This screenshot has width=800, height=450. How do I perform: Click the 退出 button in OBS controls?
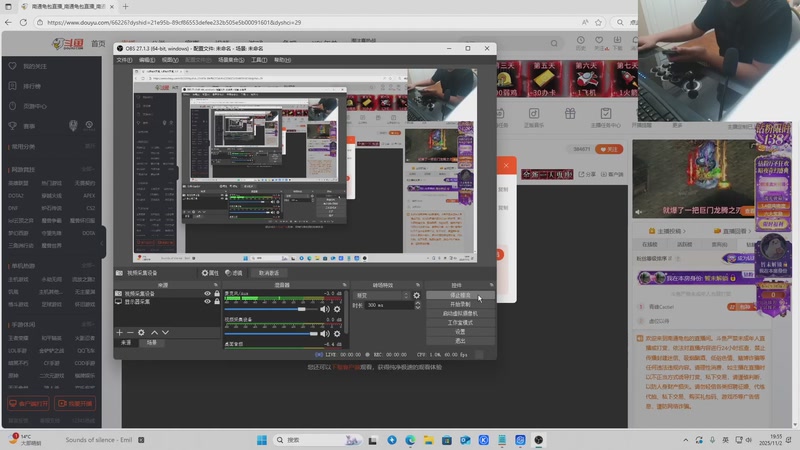click(460, 341)
